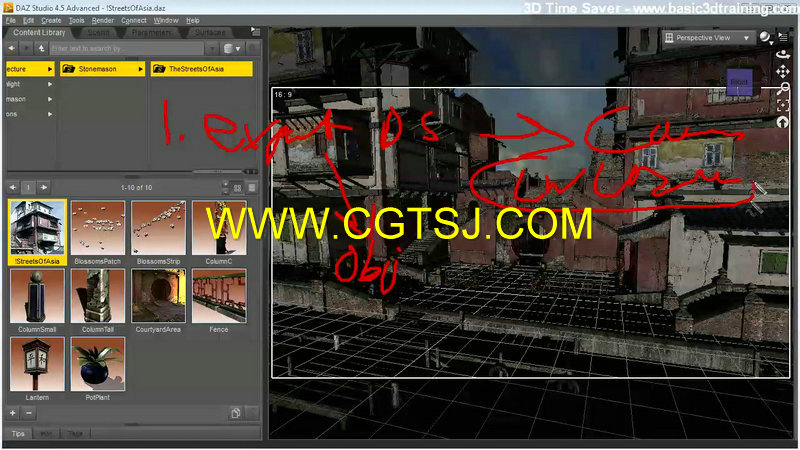
Task: Click the forward arrow in Content Library toolbar
Action: 27,48
